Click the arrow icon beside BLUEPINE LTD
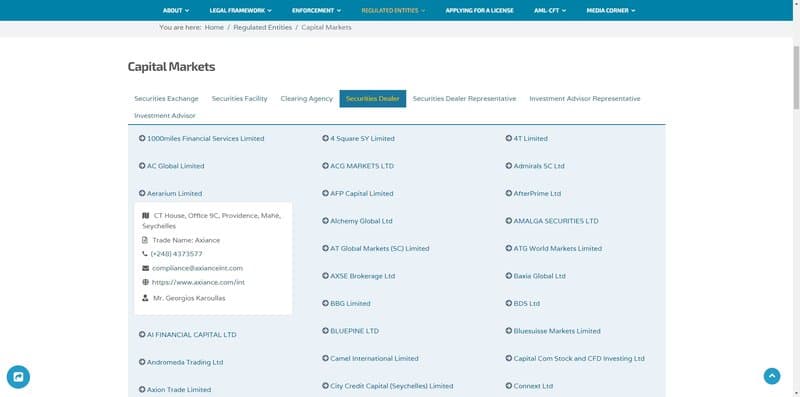The width and height of the screenshot is (800, 397). pos(325,331)
